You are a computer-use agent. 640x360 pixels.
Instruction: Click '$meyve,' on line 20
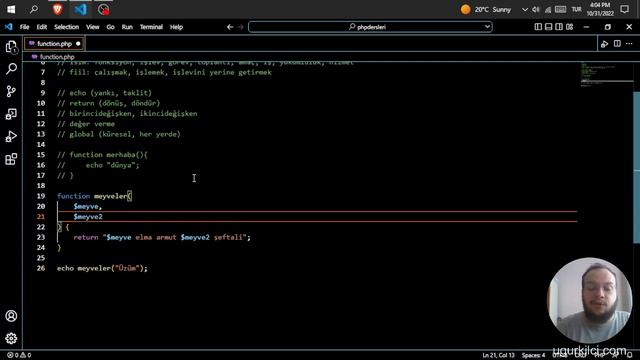point(88,207)
